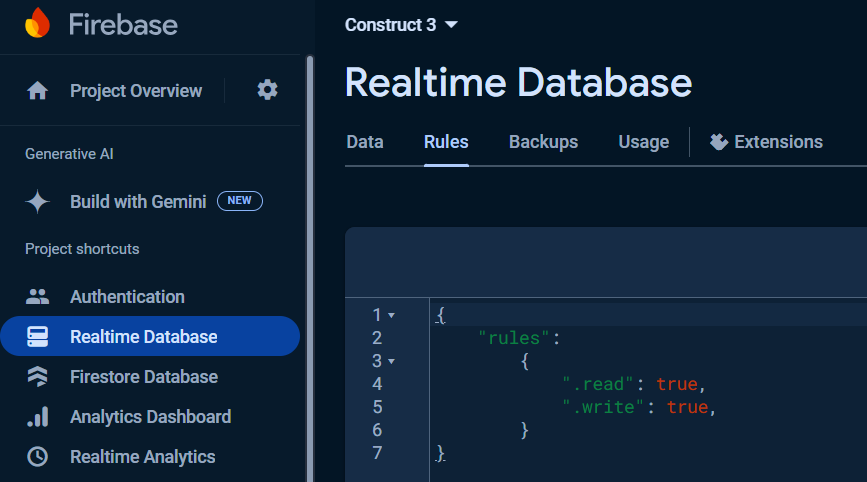Open the Usage tab
867x482 pixels.
[643, 142]
